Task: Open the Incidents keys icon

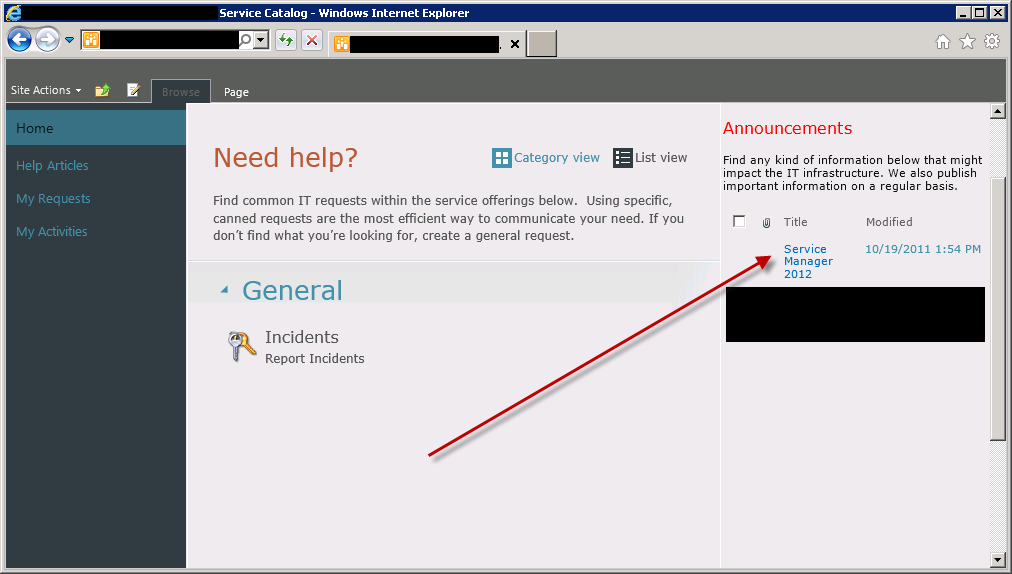Action: [x=242, y=346]
